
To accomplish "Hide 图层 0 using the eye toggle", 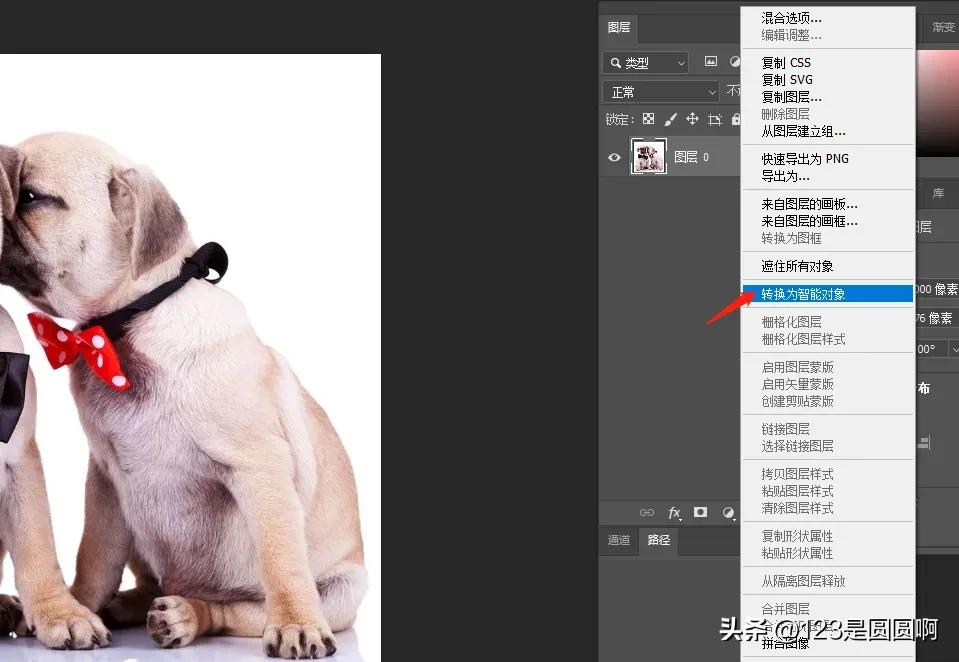I will click(614, 157).
